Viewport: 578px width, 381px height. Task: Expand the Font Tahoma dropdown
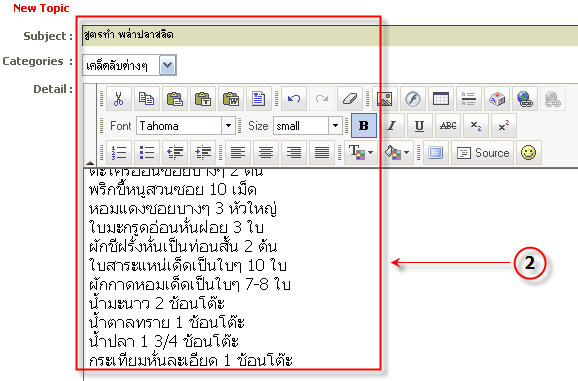click(x=228, y=126)
